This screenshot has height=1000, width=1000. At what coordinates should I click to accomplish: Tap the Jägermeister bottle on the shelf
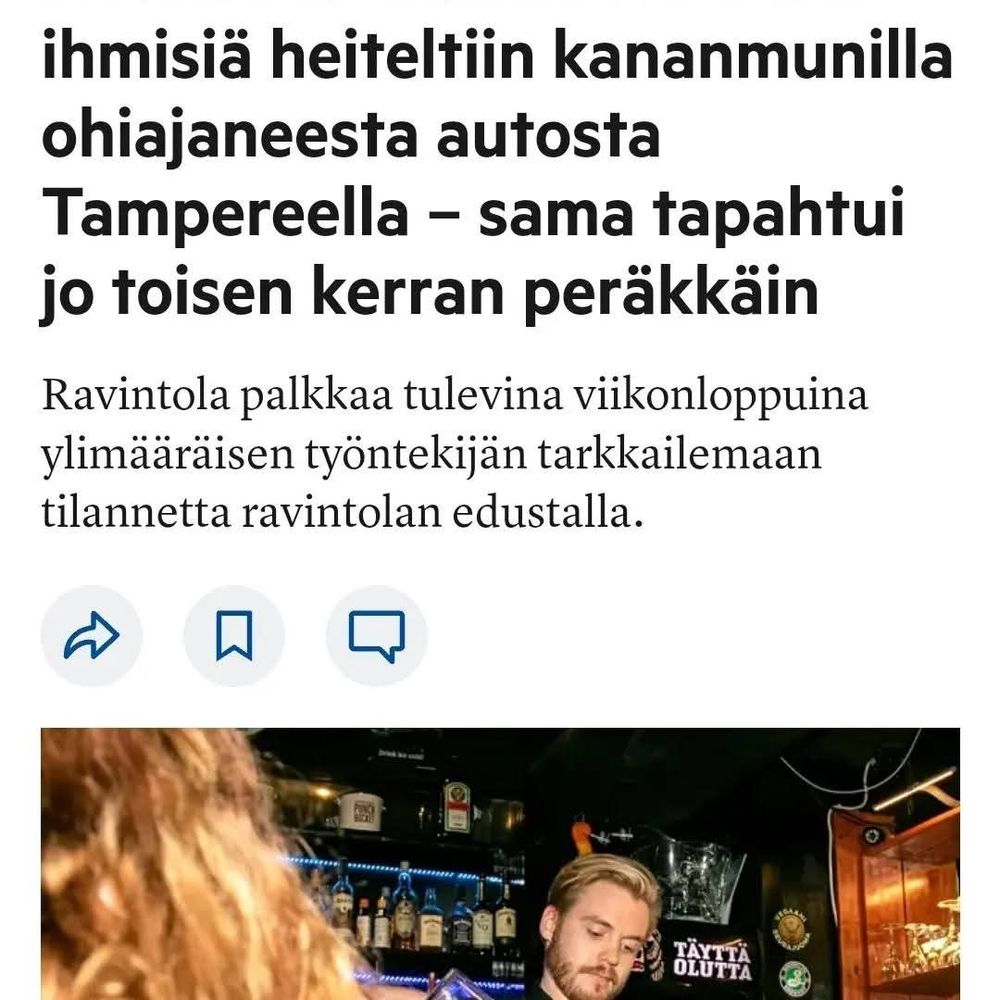click(457, 807)
